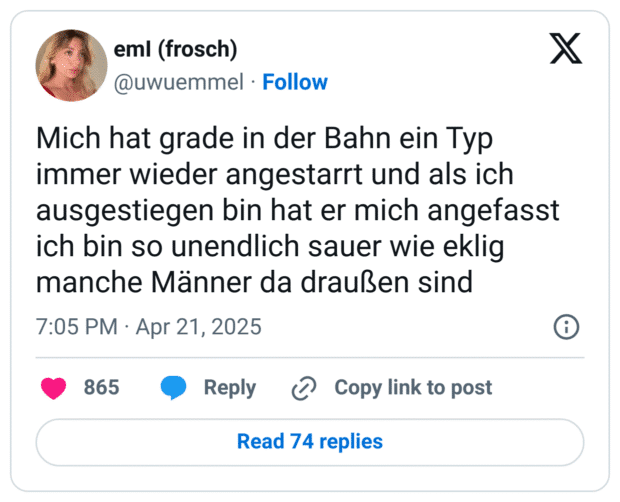Like the post with the heart icon
Viewport: 620px width, 502px height.
53,388
